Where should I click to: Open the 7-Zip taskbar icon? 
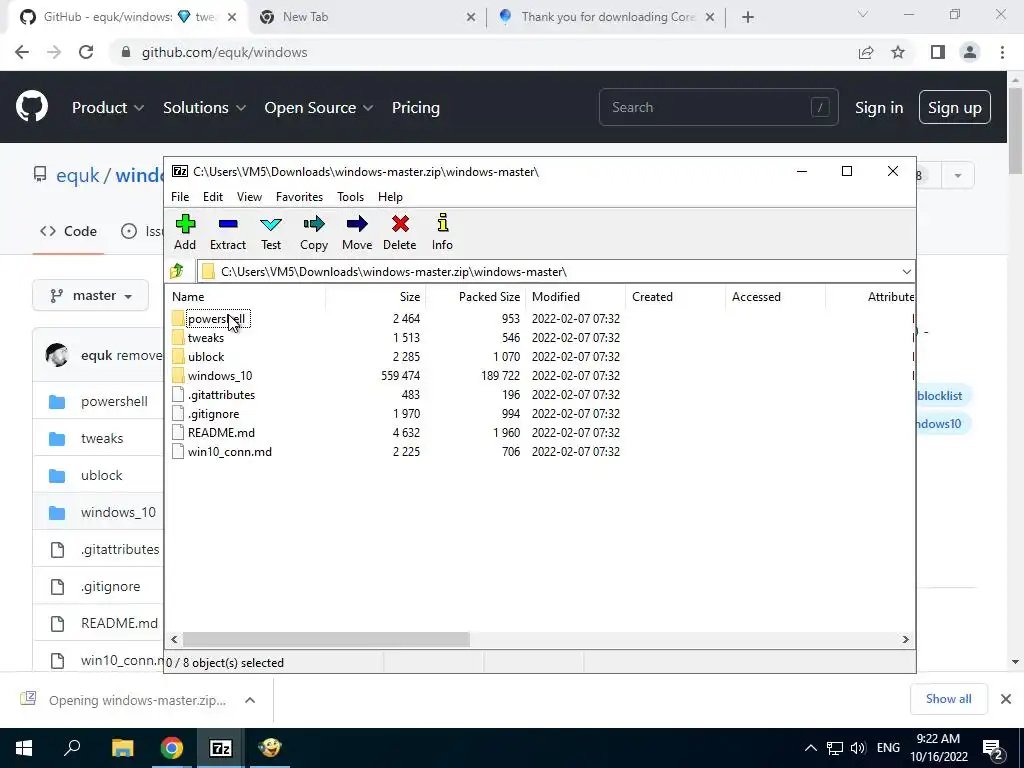pos(221,748)
